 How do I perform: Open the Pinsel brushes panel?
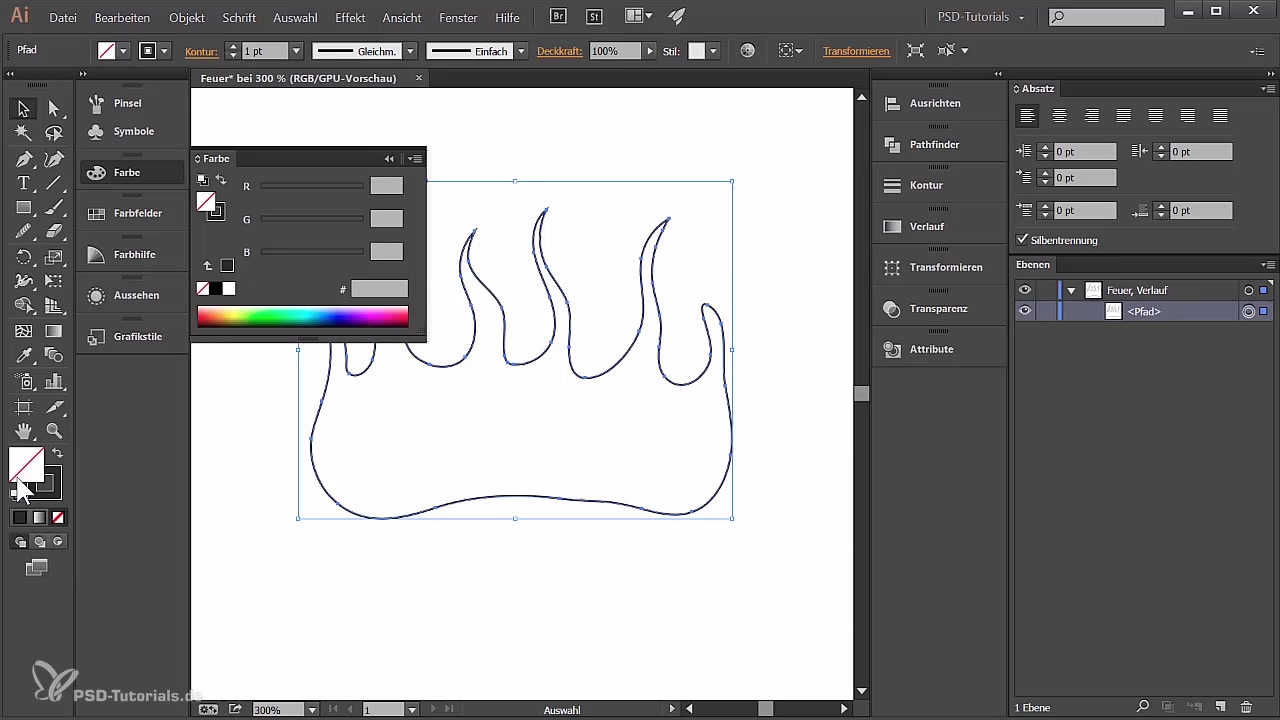coord(127,103)
